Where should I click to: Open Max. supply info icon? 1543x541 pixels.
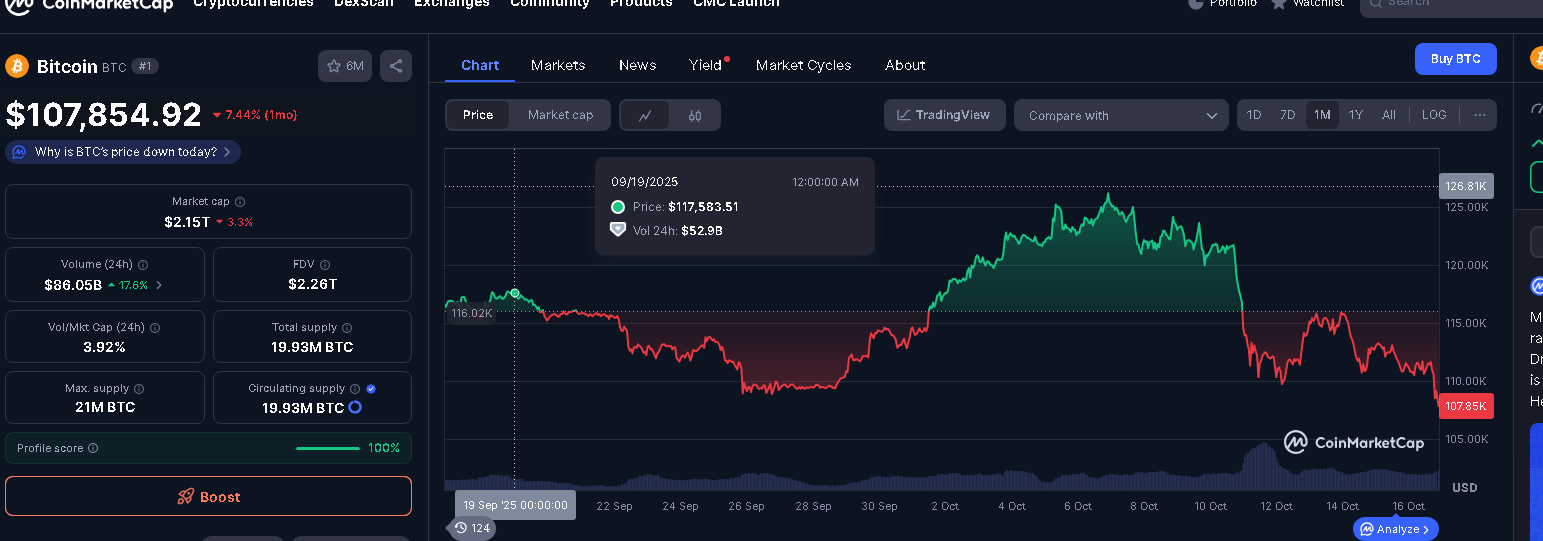[x=139, y=389]
